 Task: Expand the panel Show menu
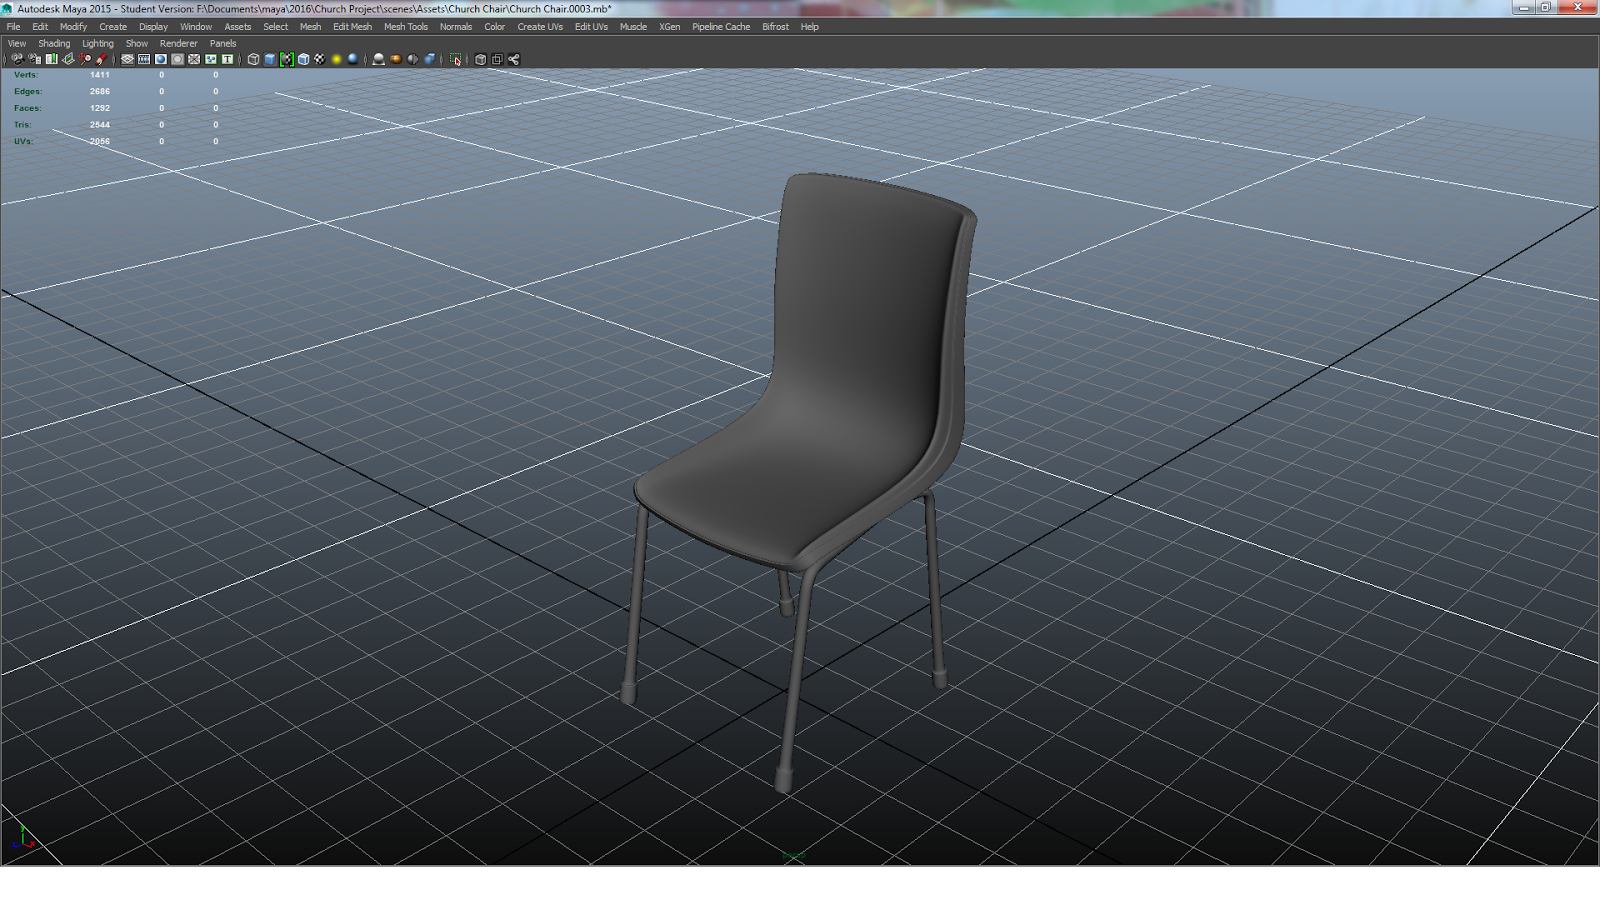(137, 44)
